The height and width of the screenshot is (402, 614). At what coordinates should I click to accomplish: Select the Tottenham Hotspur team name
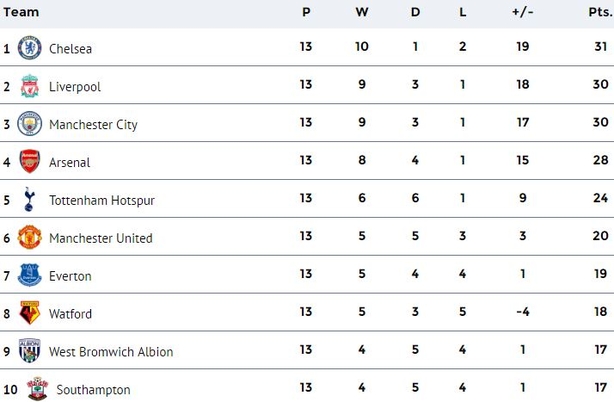102,200
